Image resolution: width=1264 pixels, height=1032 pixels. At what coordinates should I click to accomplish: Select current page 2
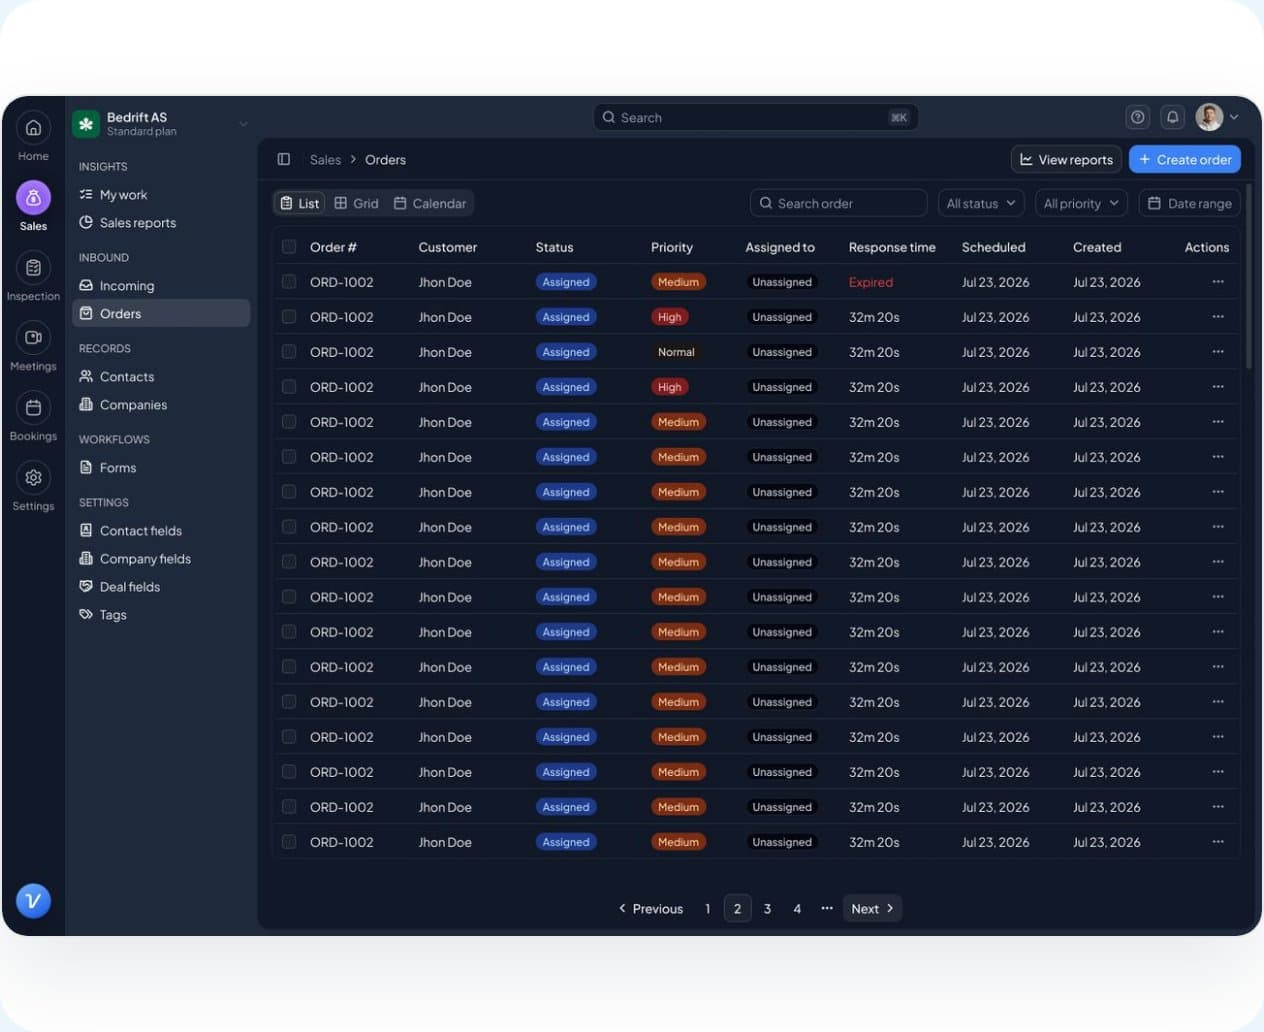737,908
